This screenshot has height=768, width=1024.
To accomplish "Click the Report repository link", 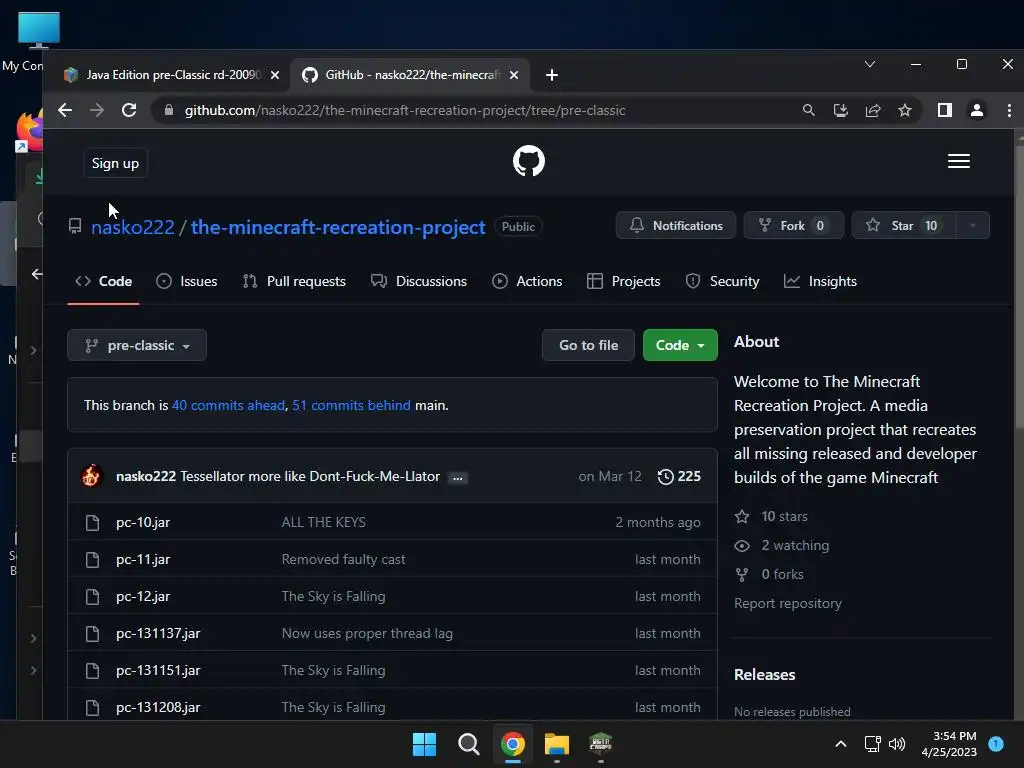I will click(x=788, y=603).
